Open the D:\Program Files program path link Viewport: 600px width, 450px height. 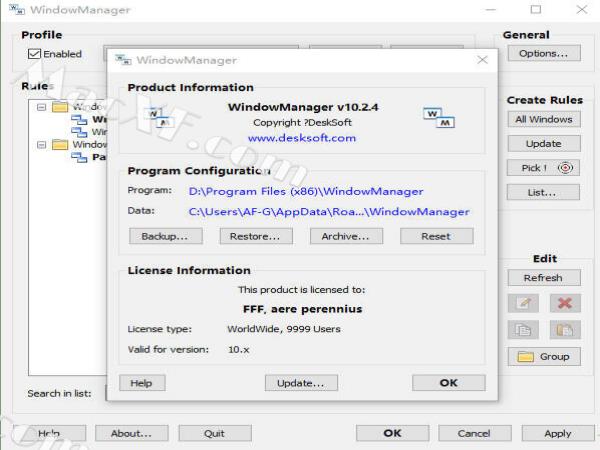306,191
